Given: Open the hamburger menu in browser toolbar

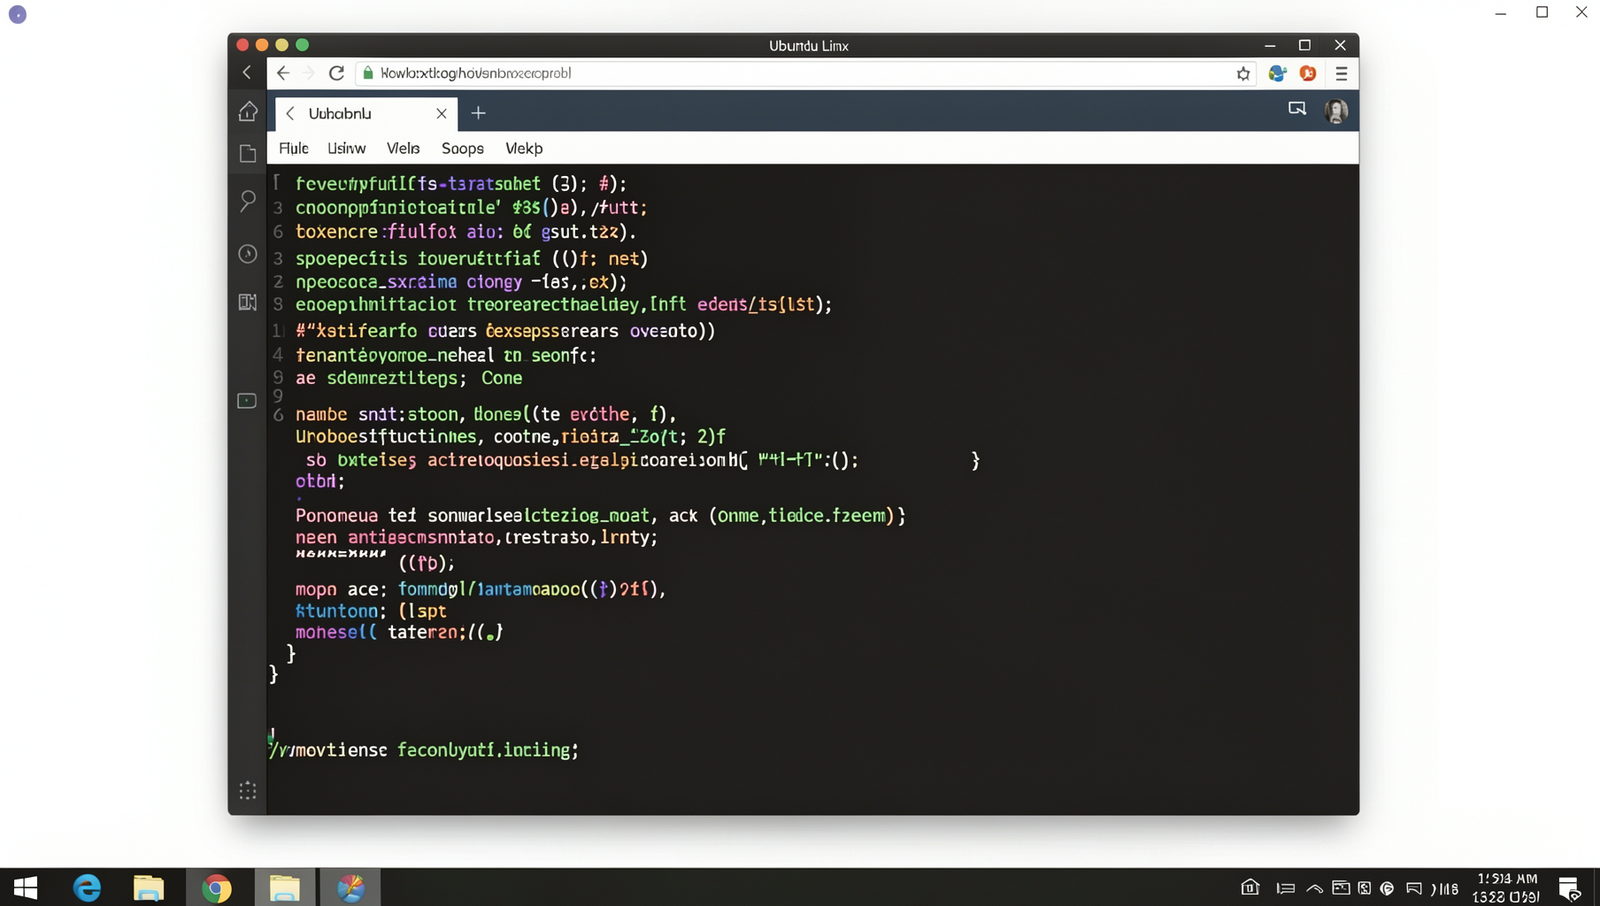Looking at the screenshot, I should pos(1341,73).
